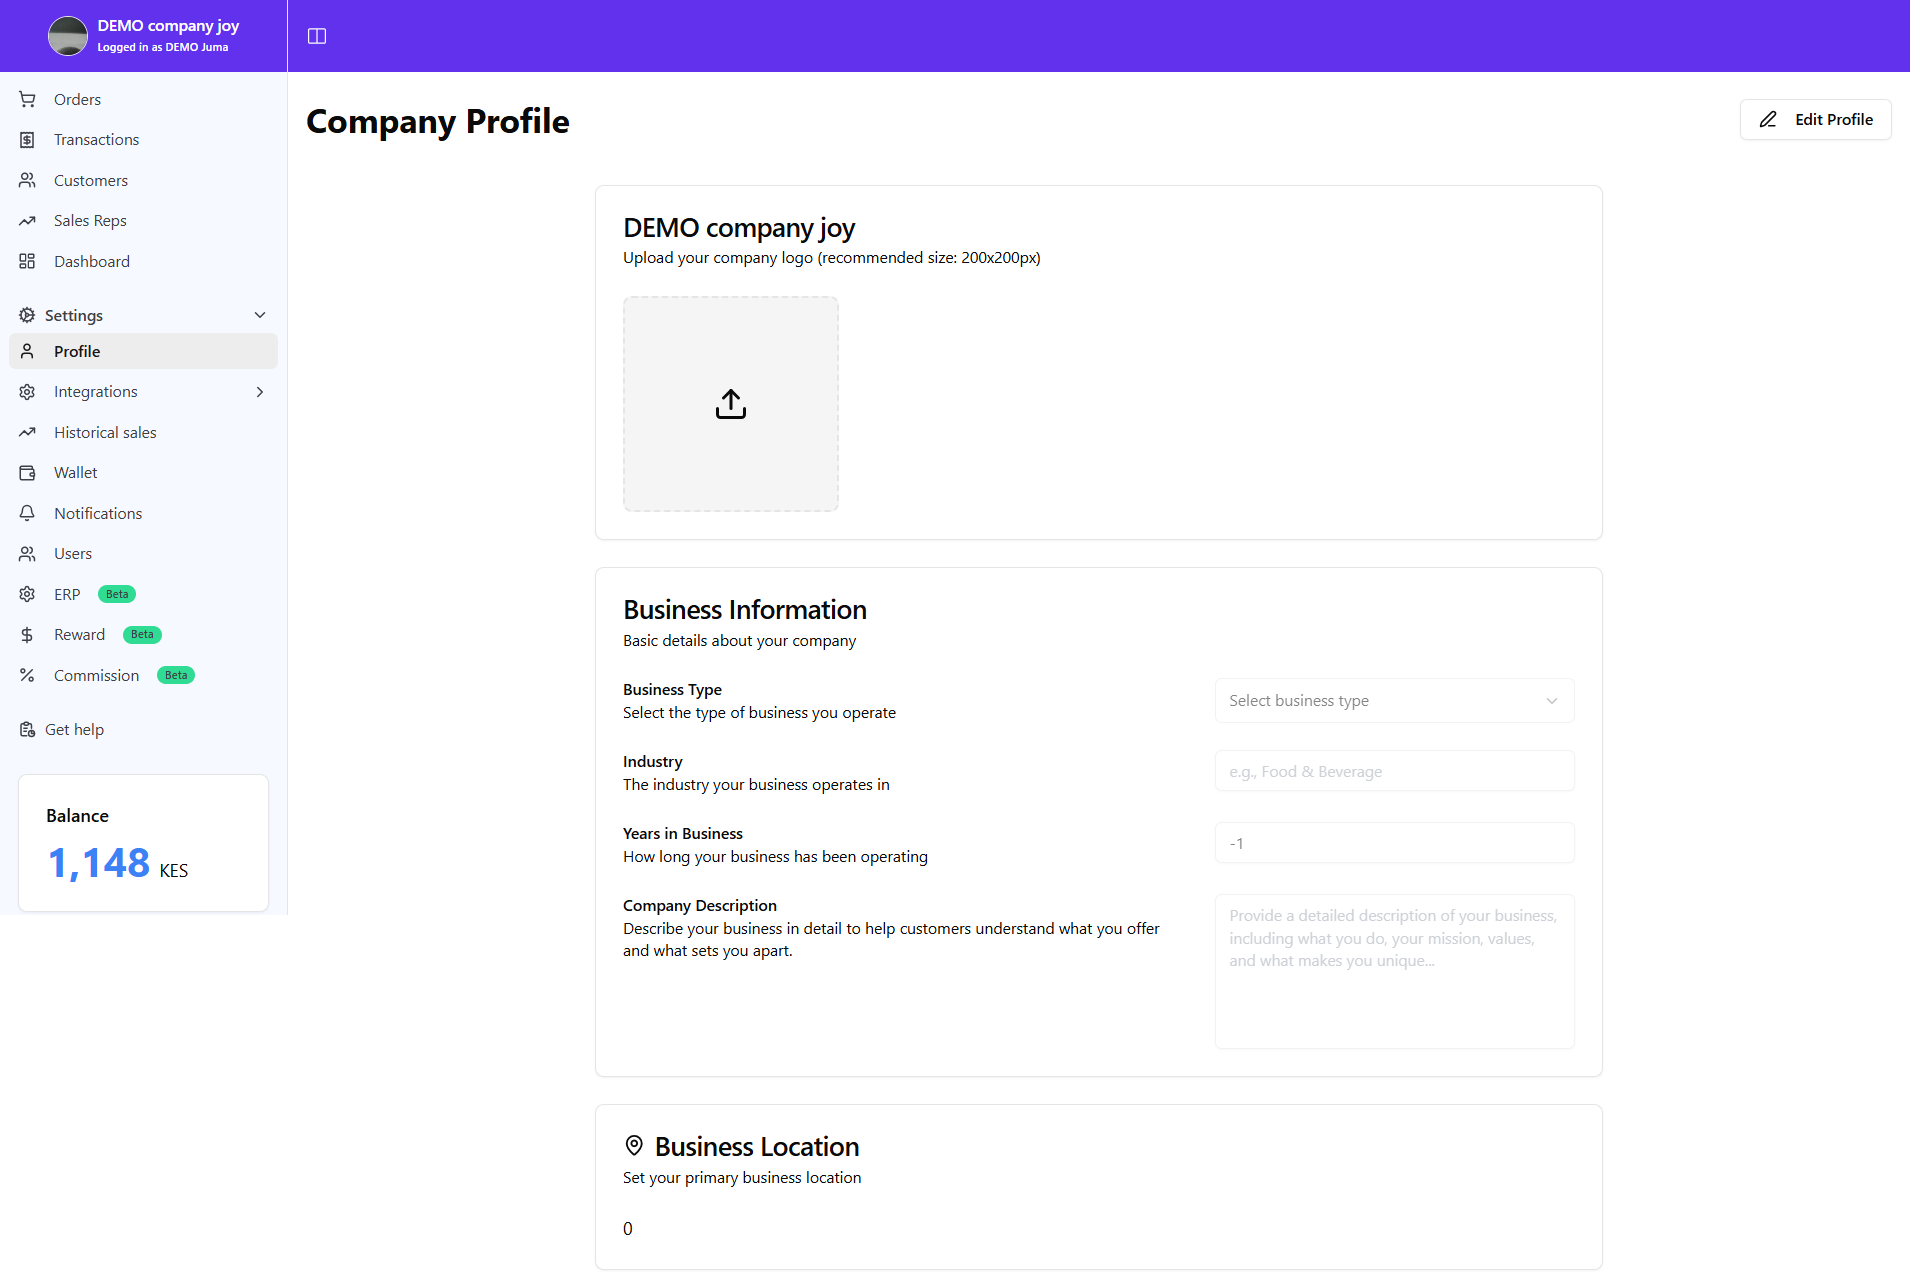Image resolution: width=1910 pixels, height=1281 pixels.
Task: Open the Get help link
Action: (74, 729)
